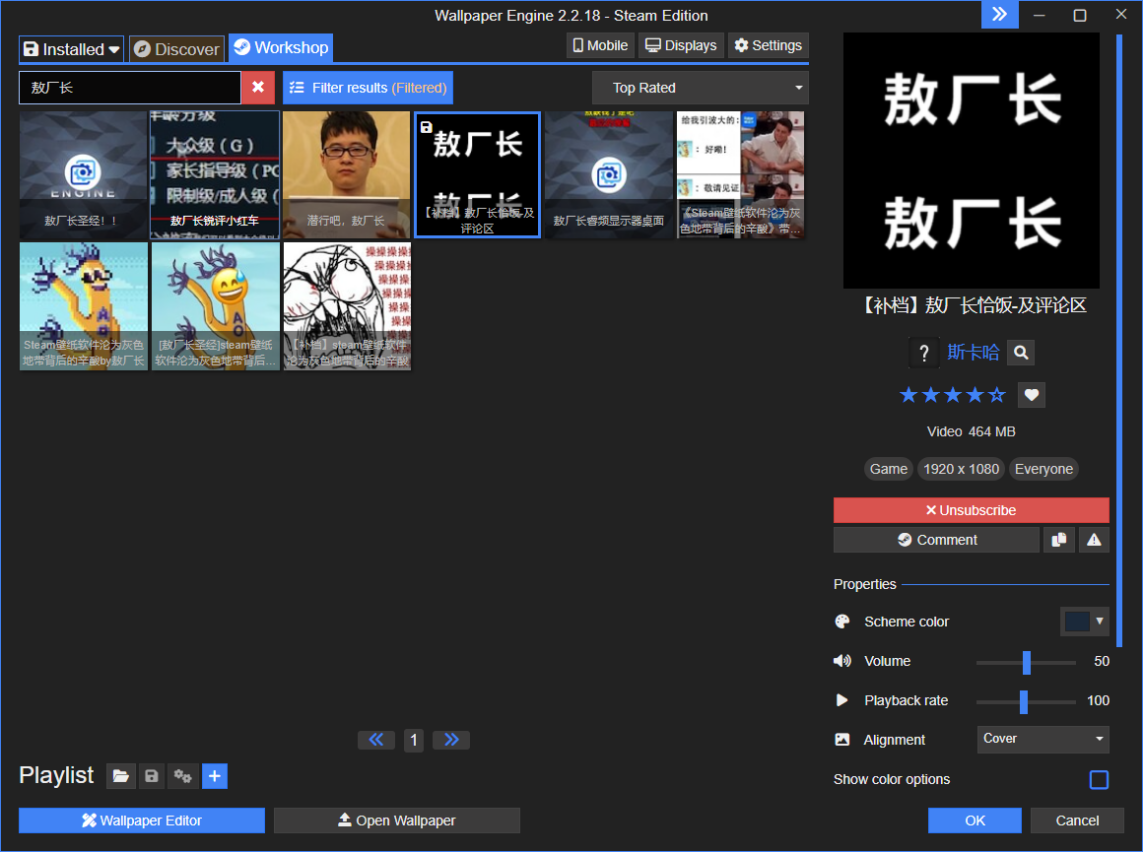Favorite wallpaper using heart icon
1143x852 pixels.
click(x=1031, y=395)
